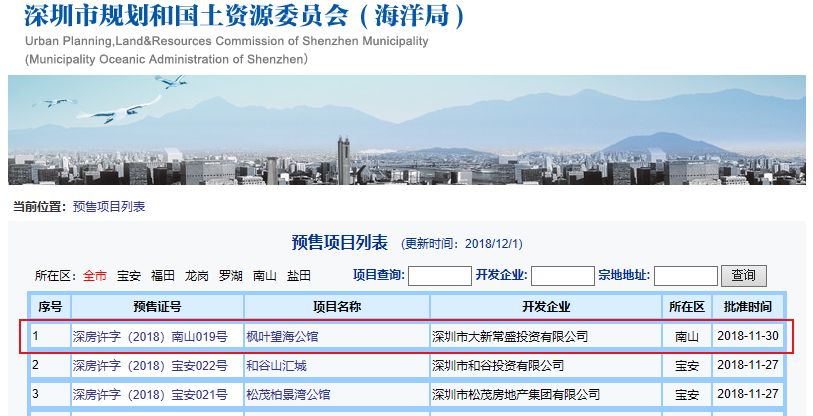
Task: Click the update time 2018/12/1 text
Action: pos(462,244)
